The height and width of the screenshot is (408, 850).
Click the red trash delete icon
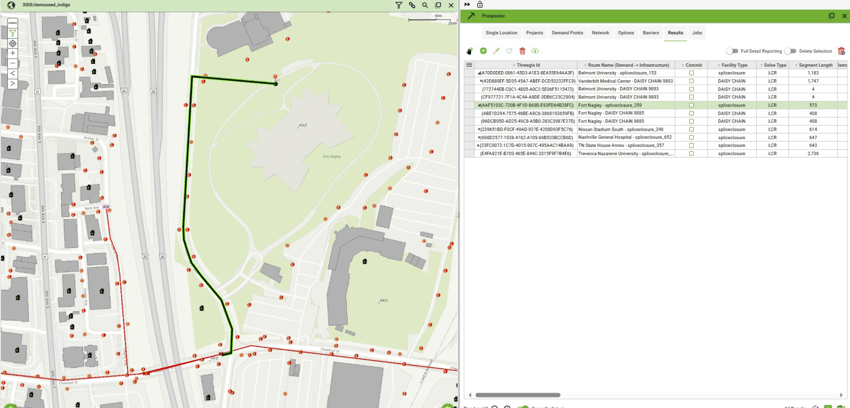(523, 51)
